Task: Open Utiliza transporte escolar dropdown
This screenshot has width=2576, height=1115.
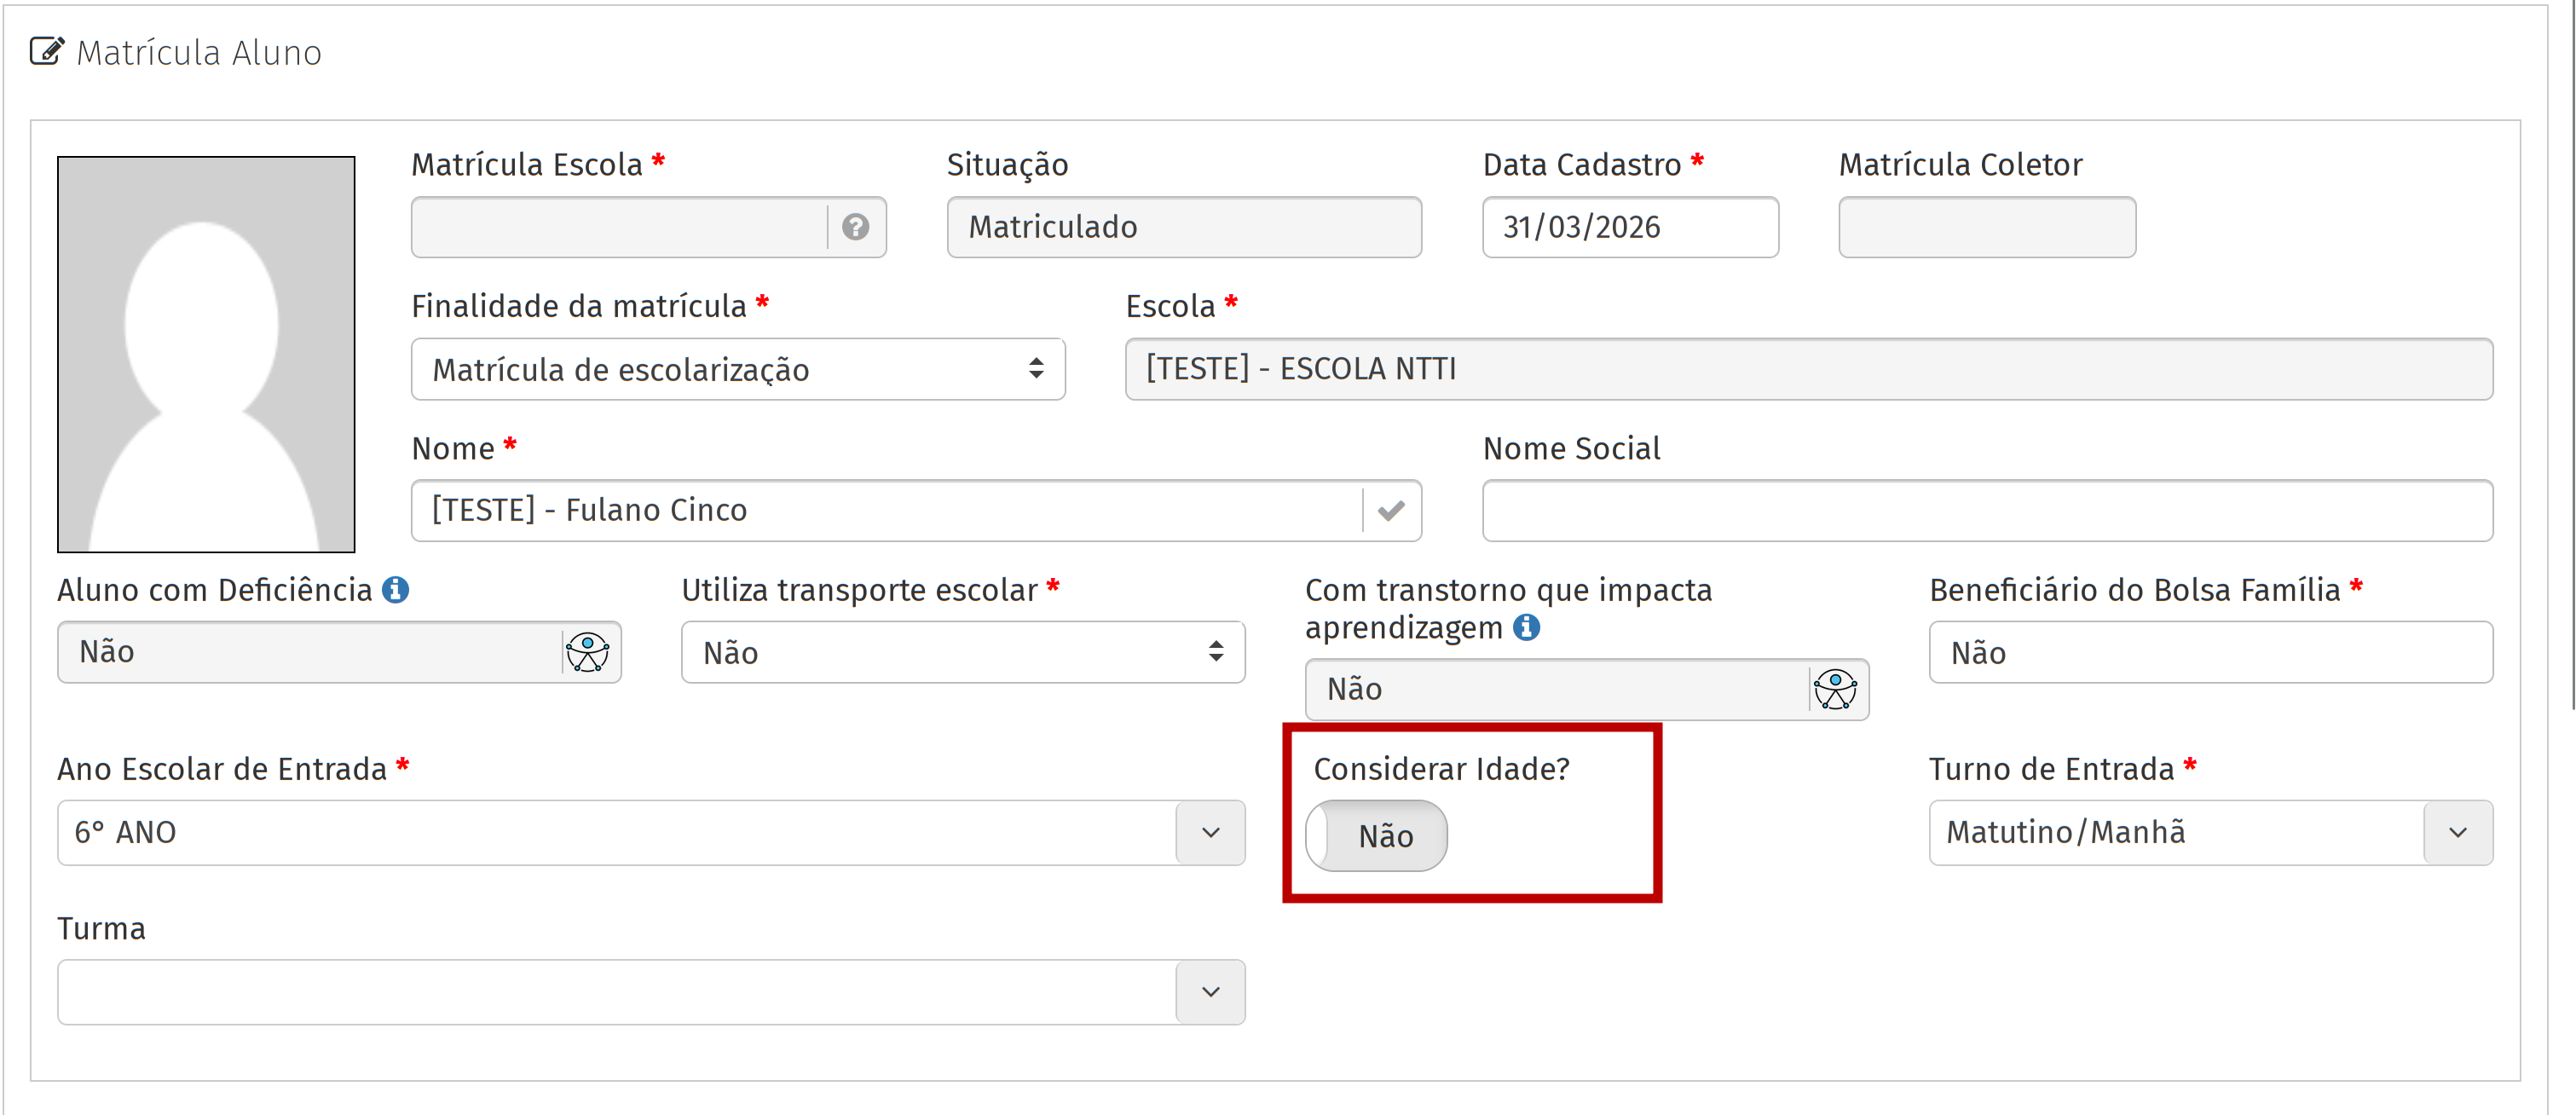Action: [x=962, y=653]
